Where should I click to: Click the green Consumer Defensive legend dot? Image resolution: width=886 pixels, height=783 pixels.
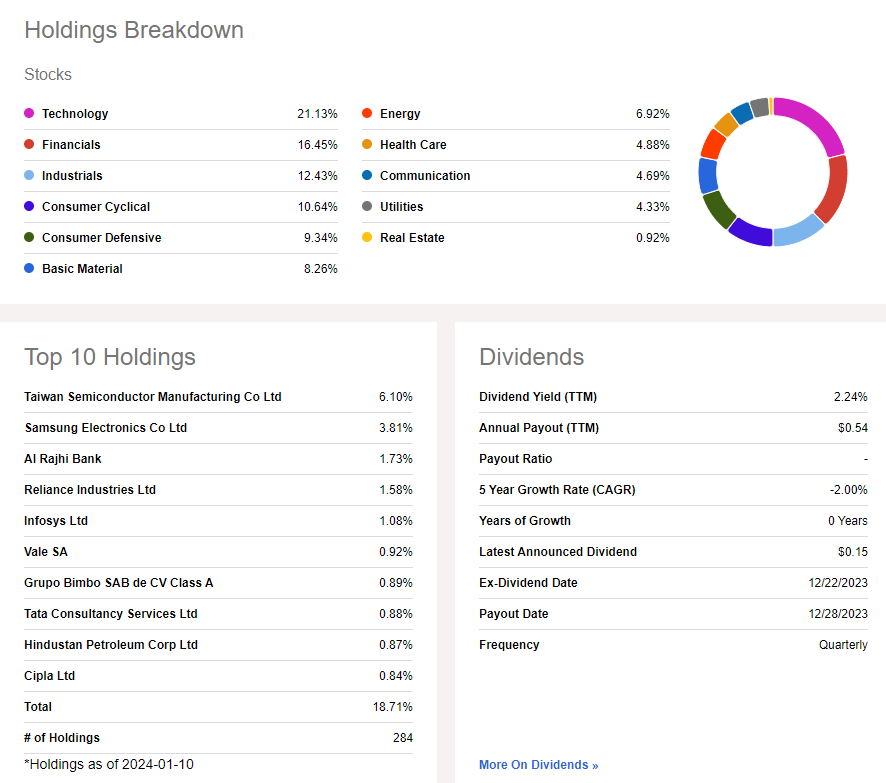29,238
